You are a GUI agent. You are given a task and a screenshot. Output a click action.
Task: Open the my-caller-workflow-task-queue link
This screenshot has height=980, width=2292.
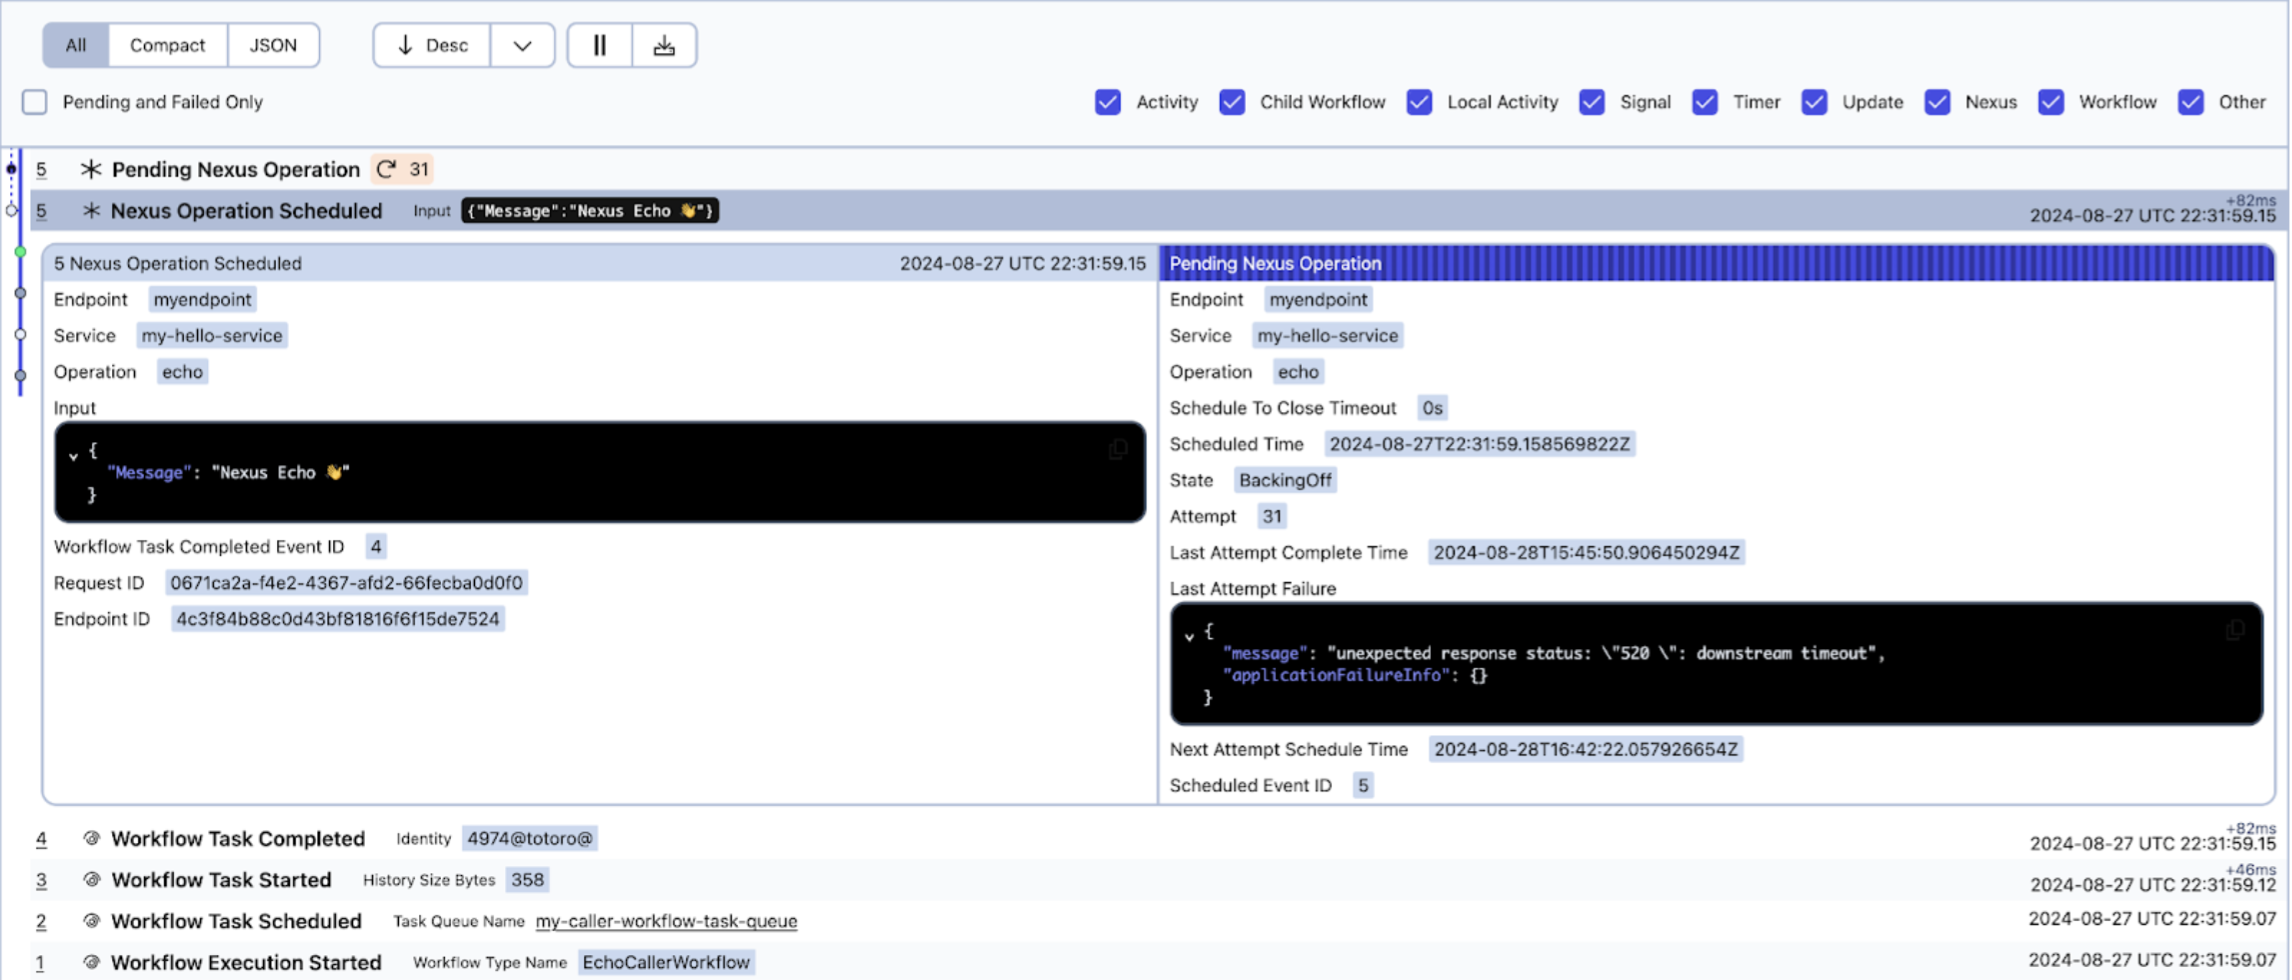pos(666,921)
